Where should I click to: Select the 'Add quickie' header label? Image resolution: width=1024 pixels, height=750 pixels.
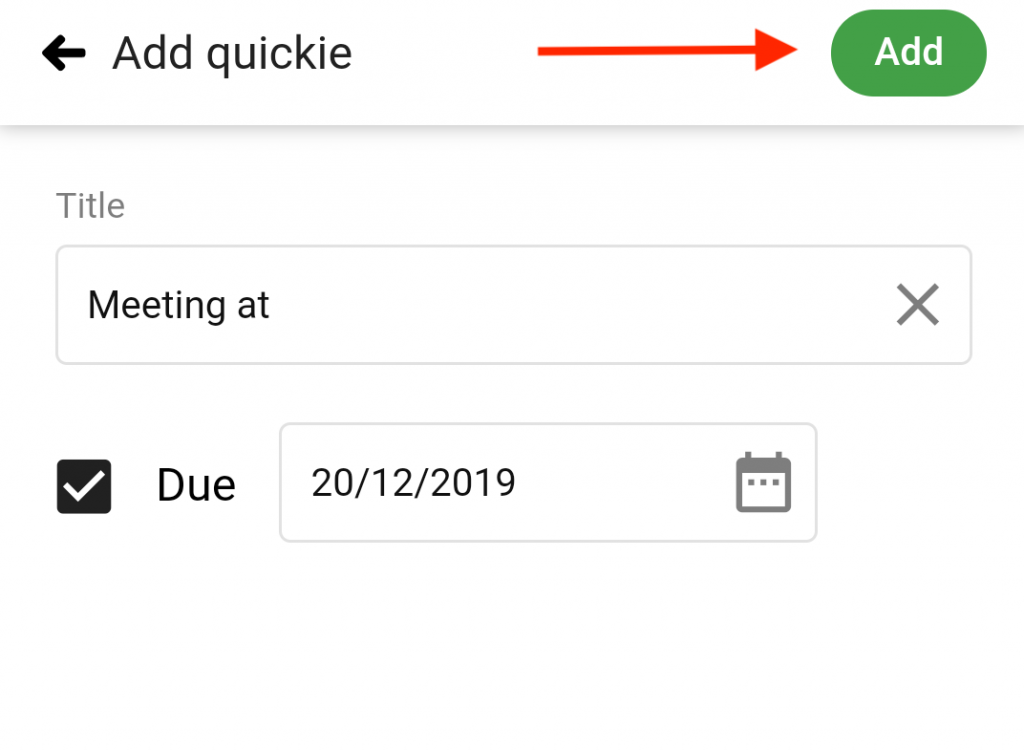[231, 53]
